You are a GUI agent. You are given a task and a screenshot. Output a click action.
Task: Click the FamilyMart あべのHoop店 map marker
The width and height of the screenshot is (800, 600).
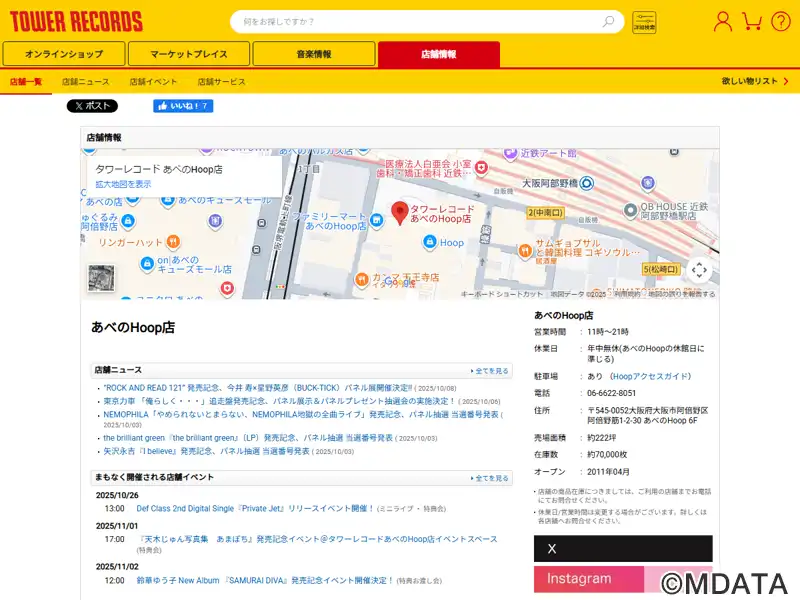[x=377, y=220]
